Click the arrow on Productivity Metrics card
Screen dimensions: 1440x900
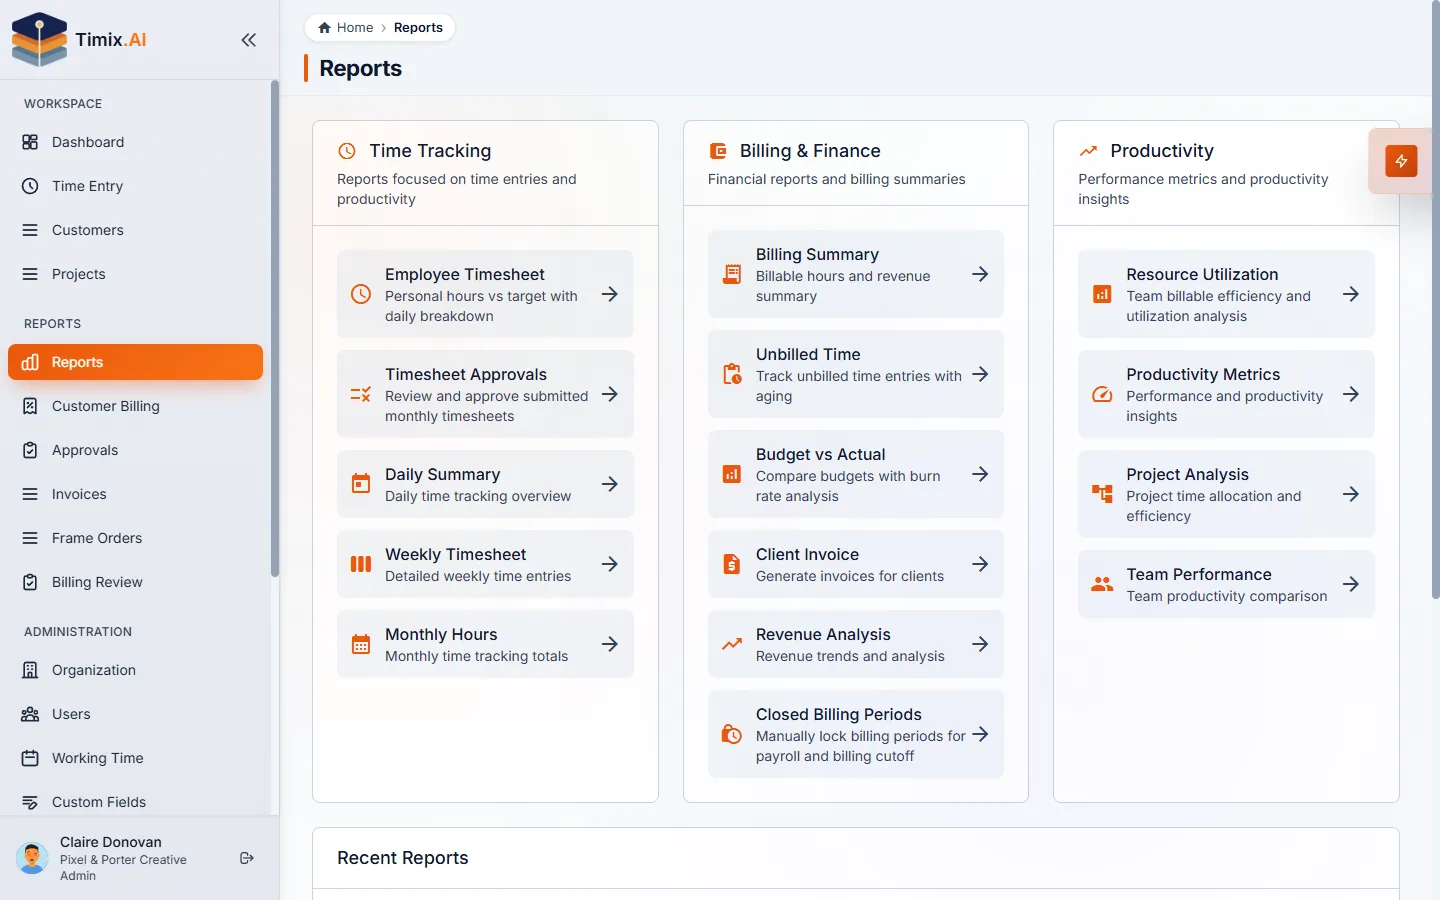coord(1351,394)
